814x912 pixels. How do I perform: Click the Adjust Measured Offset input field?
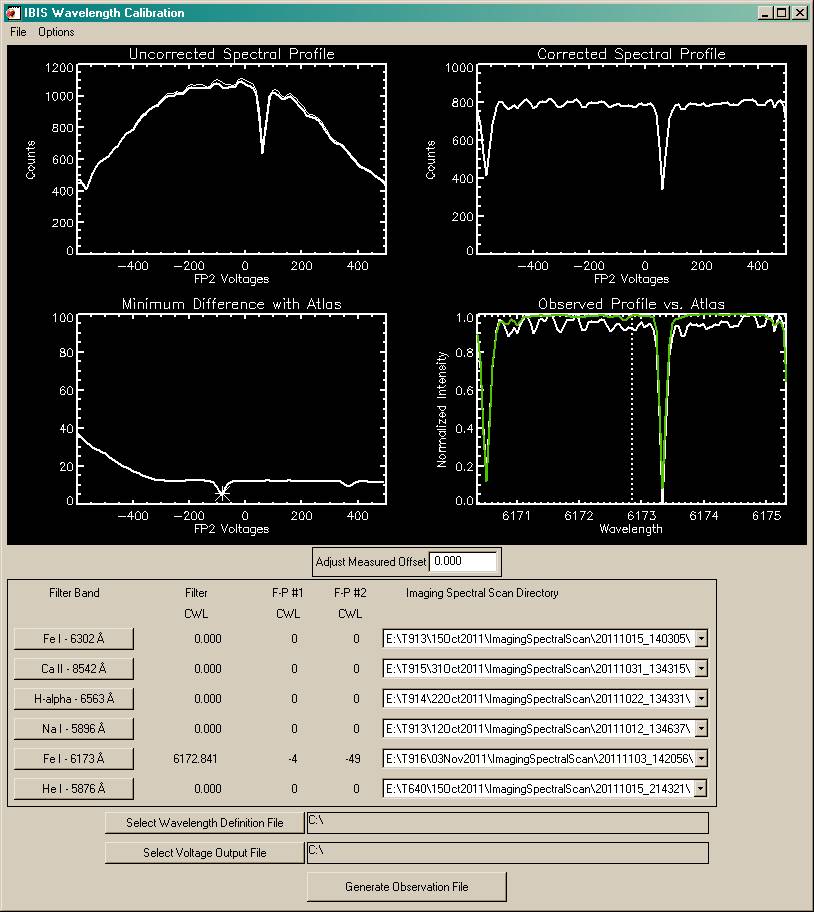point(462,562)
